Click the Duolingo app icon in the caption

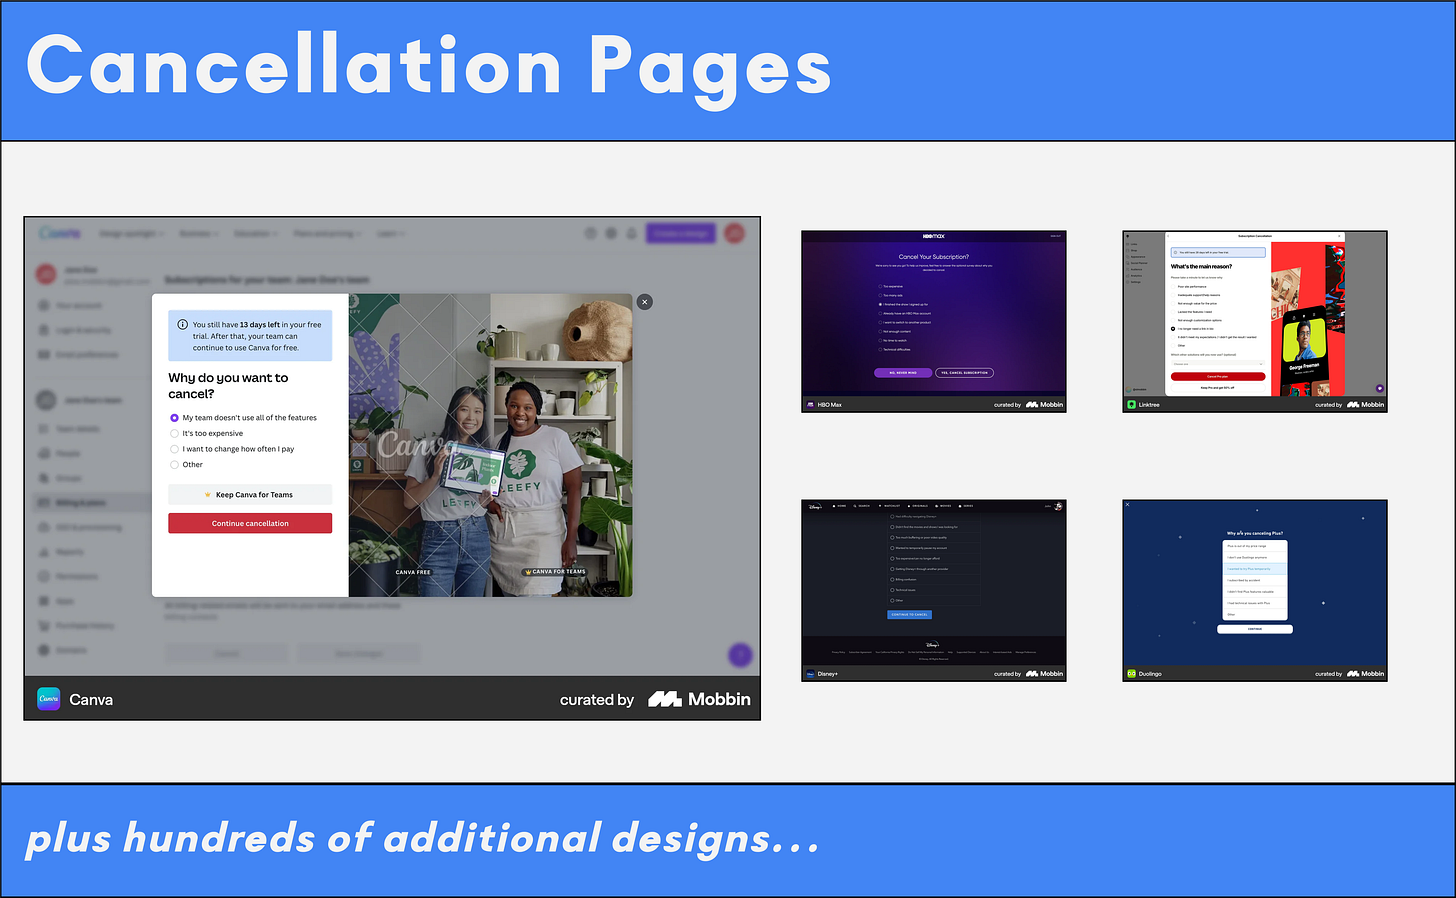tap(1132, 674)
